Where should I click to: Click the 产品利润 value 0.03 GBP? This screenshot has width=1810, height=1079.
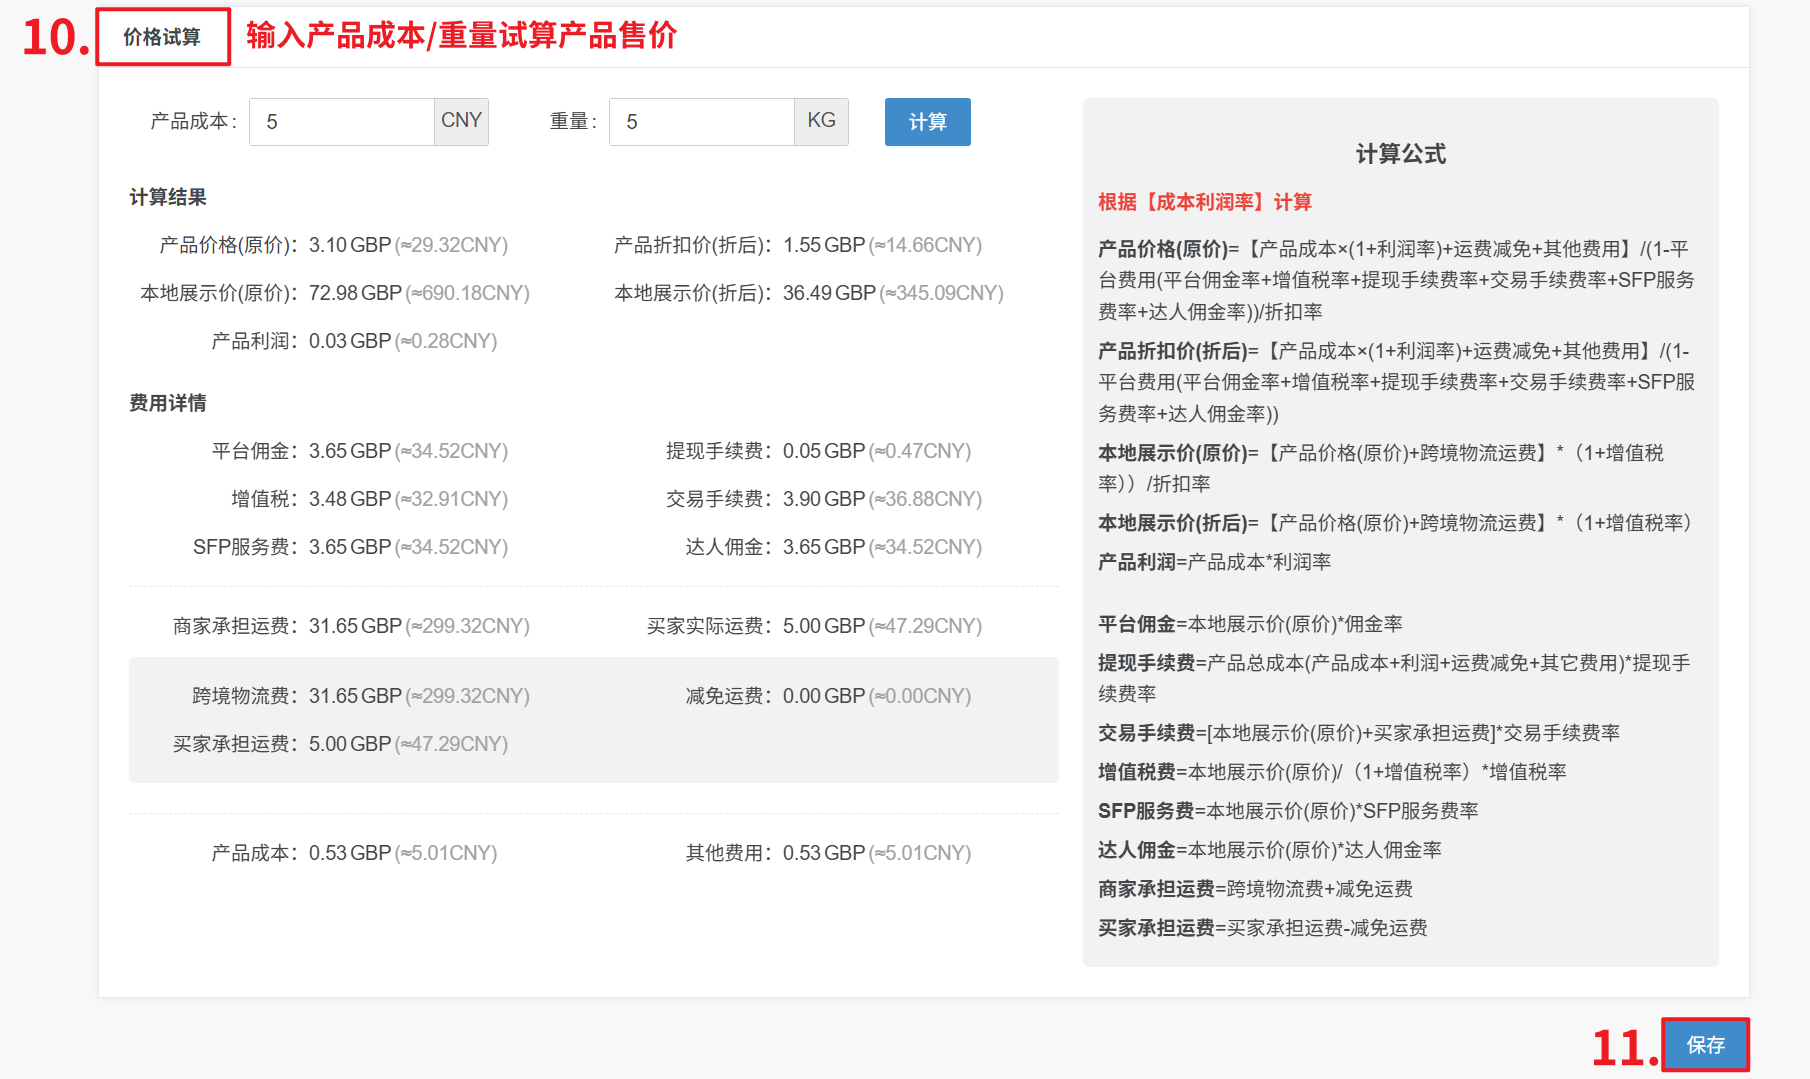click(349, 341)
